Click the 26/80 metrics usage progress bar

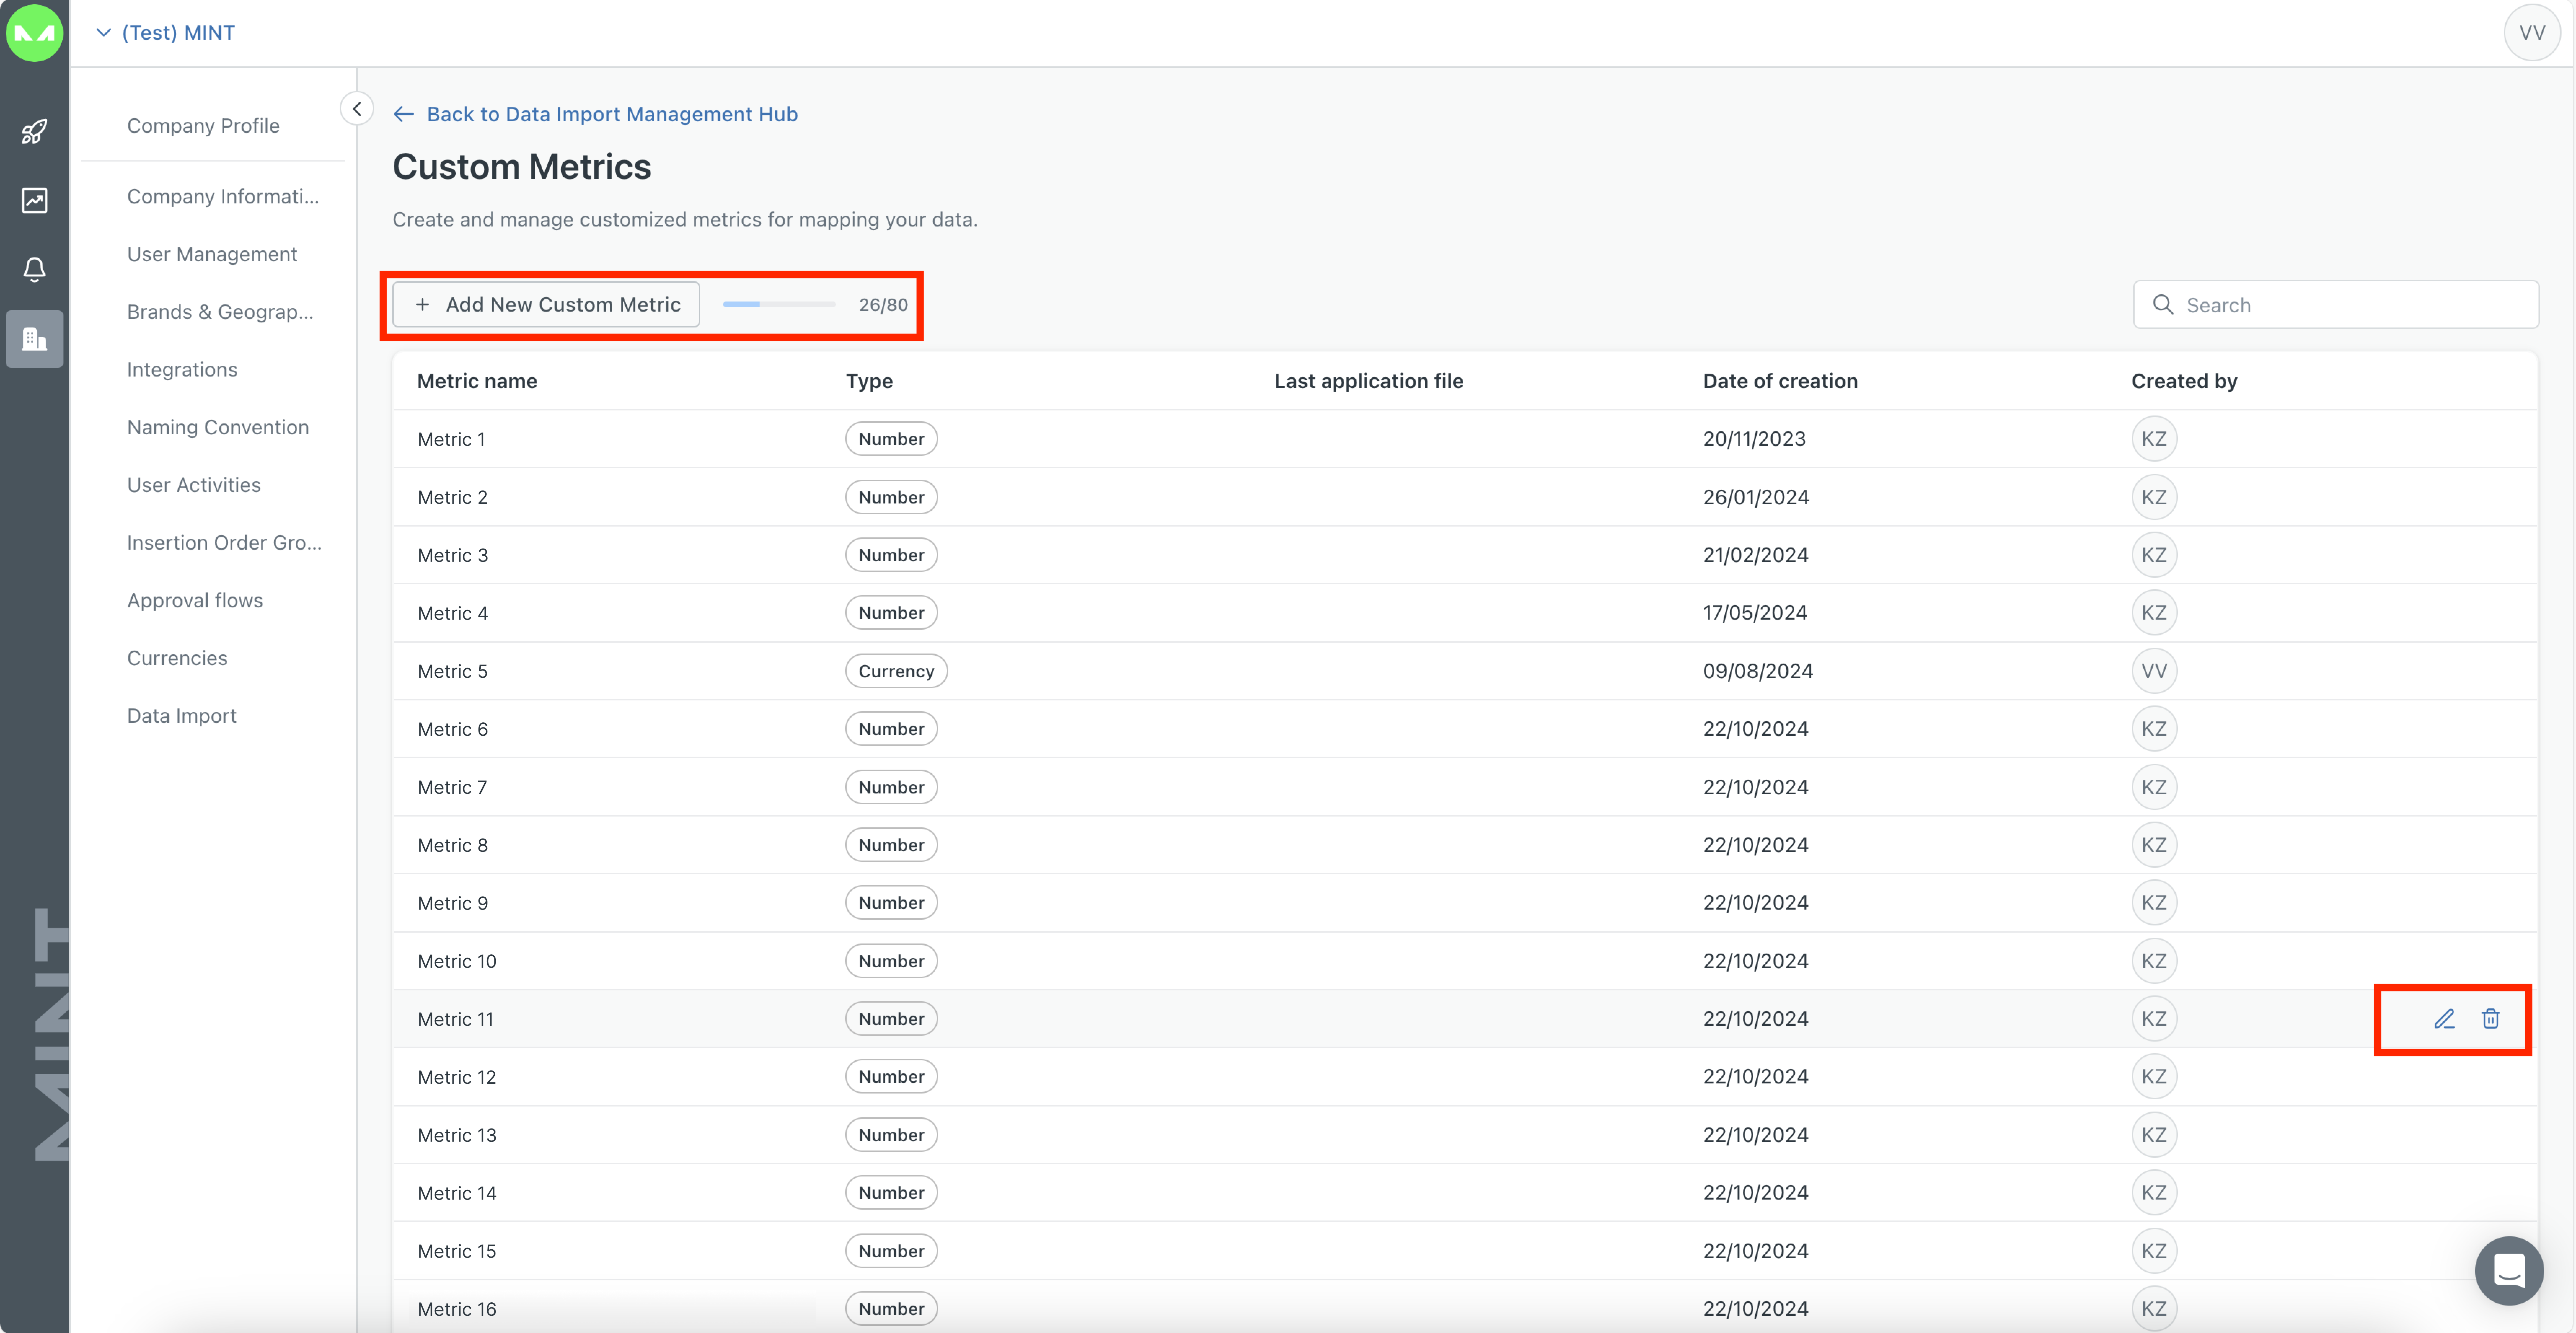coord(779,304)
